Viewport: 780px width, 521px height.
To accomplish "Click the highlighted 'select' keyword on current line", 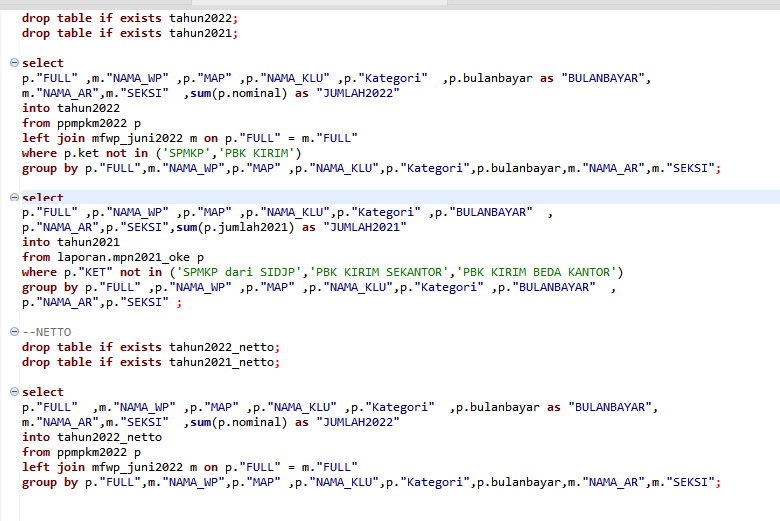I will pos(43,198).
